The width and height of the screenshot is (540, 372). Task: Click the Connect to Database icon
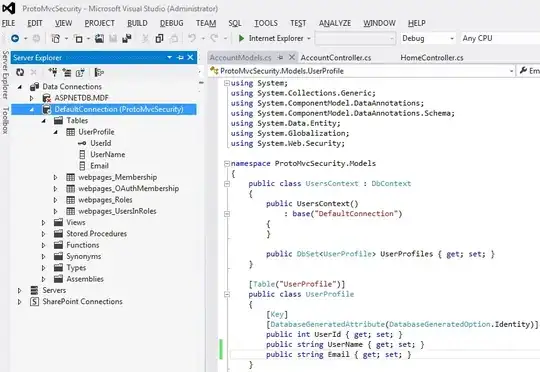point(53,72)
